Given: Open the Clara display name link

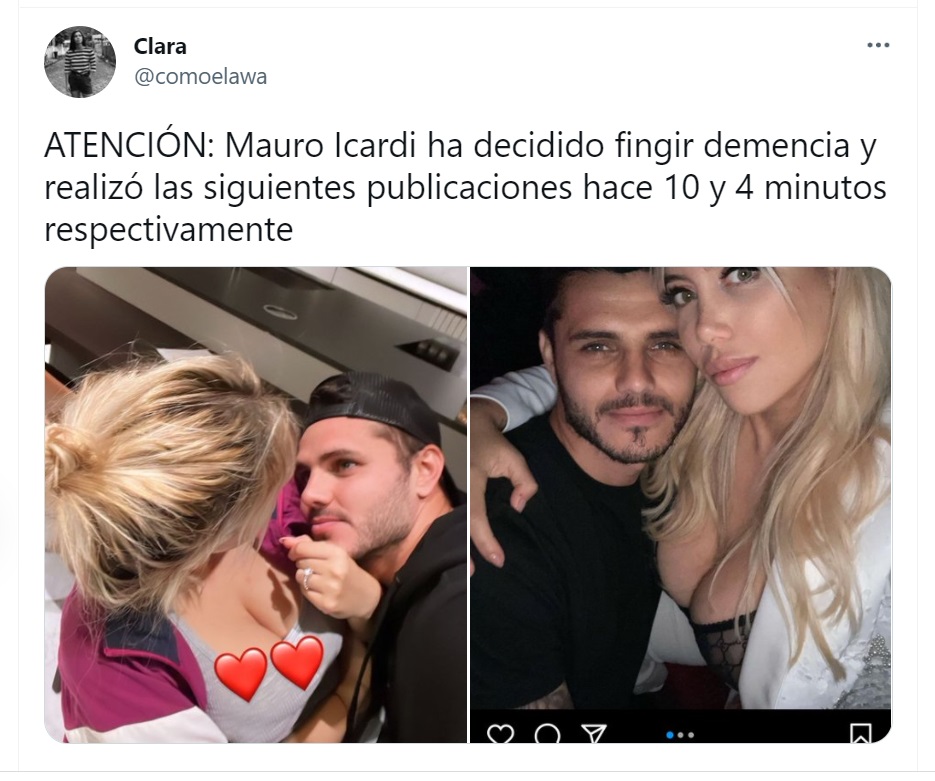Looking at the screenshot, I should (160, 46).
